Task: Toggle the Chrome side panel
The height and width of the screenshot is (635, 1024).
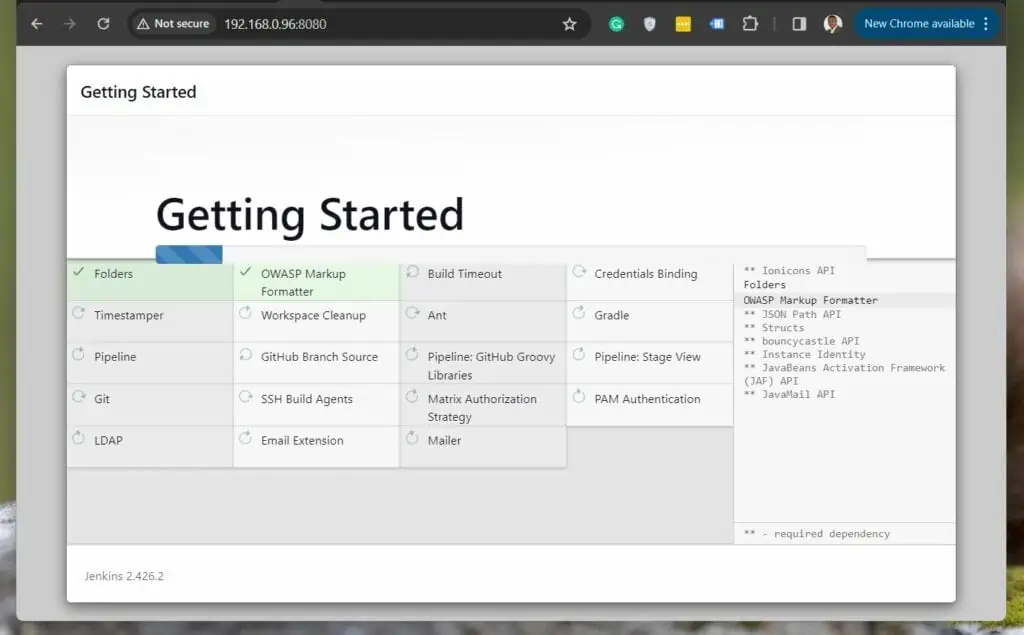Action: click(x=799, y=24)
